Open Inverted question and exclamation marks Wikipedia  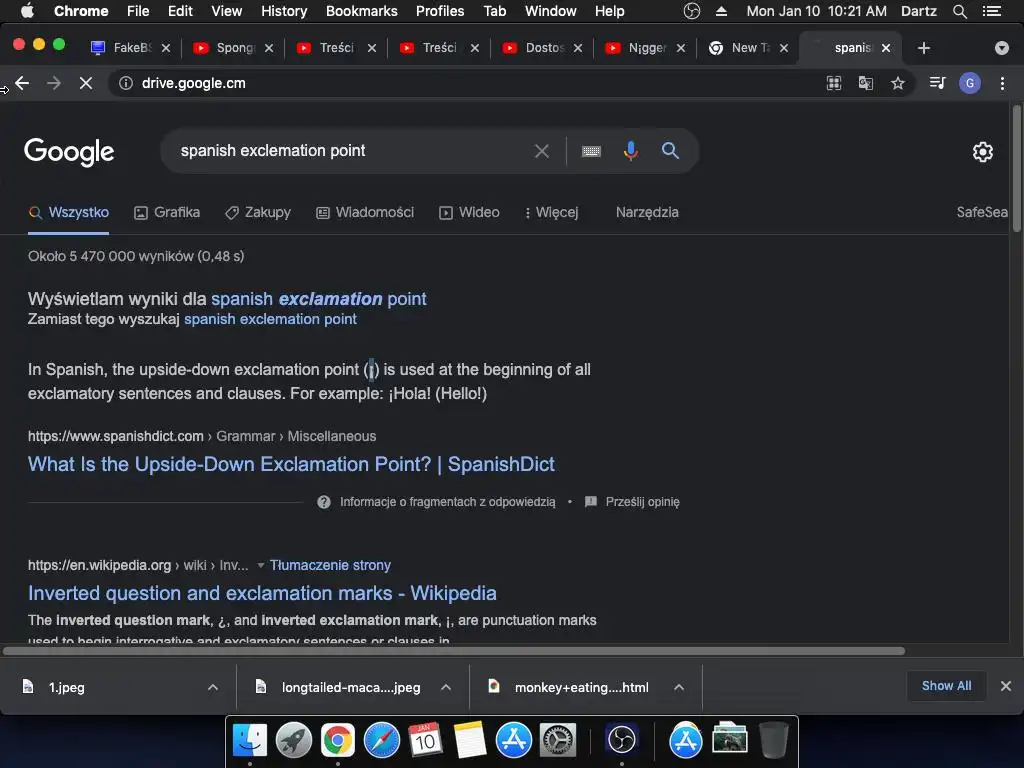click(x=262, y=594)
